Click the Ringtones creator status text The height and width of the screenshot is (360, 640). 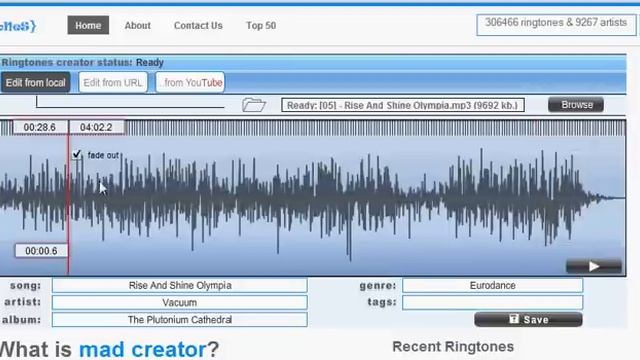pyautogui.click(x=82, y=62)
